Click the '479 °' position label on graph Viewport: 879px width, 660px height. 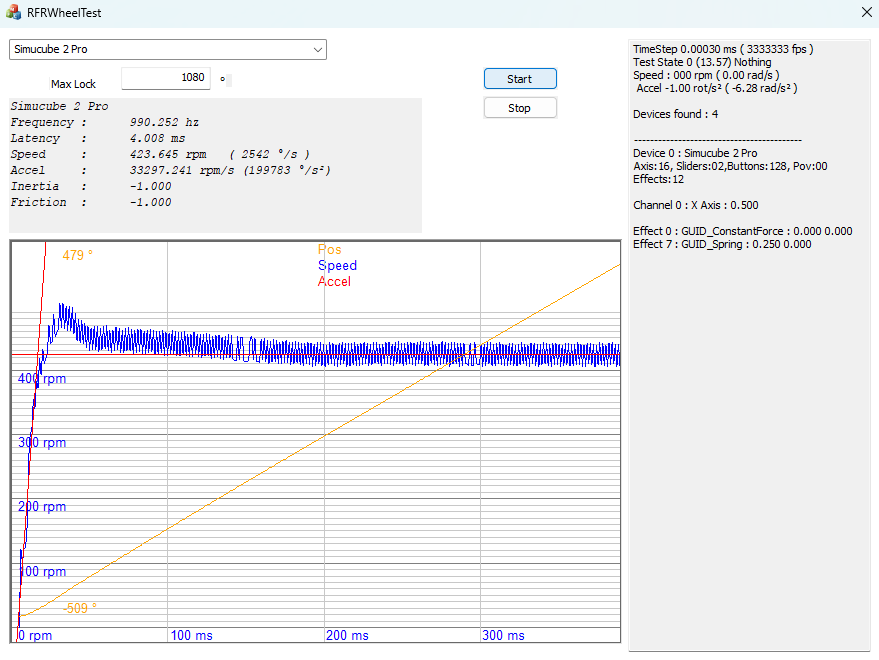click(x=77, y=255)
